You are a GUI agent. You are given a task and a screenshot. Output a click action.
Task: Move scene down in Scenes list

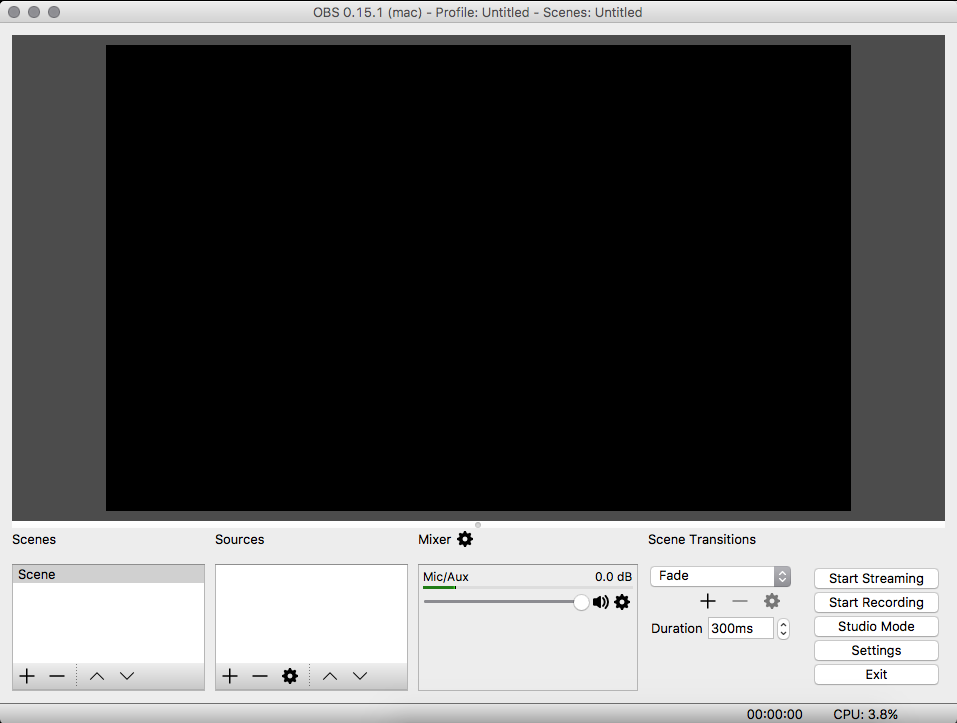tap(127, 676)
